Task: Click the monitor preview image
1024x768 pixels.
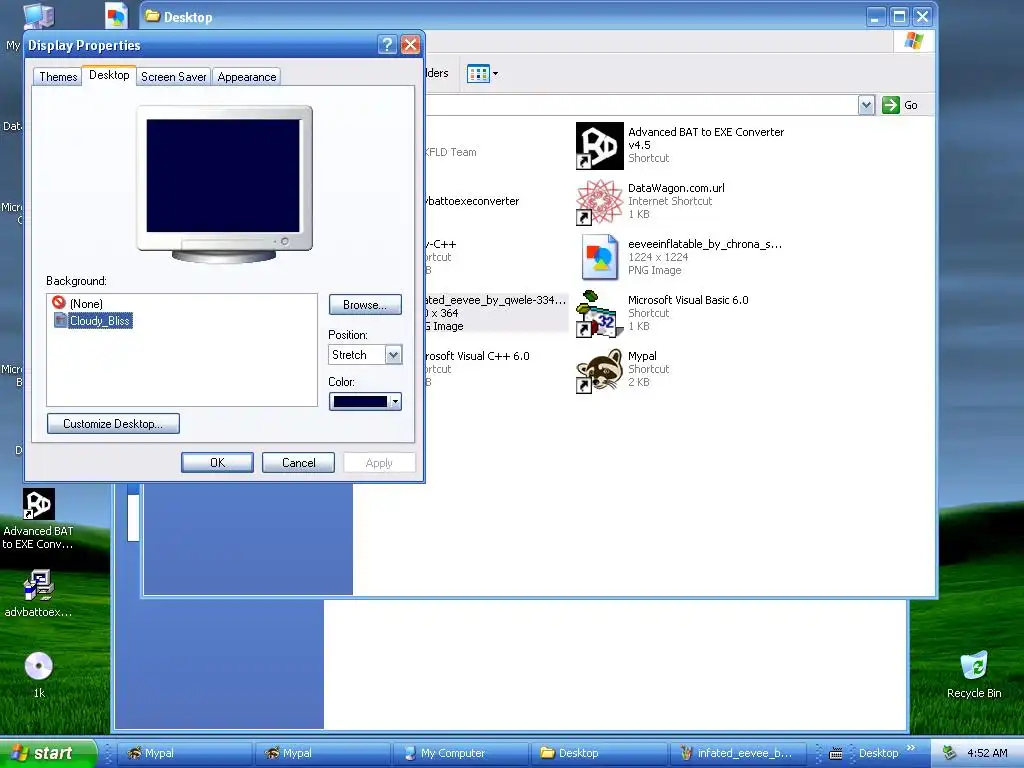Action: point(224,184)
